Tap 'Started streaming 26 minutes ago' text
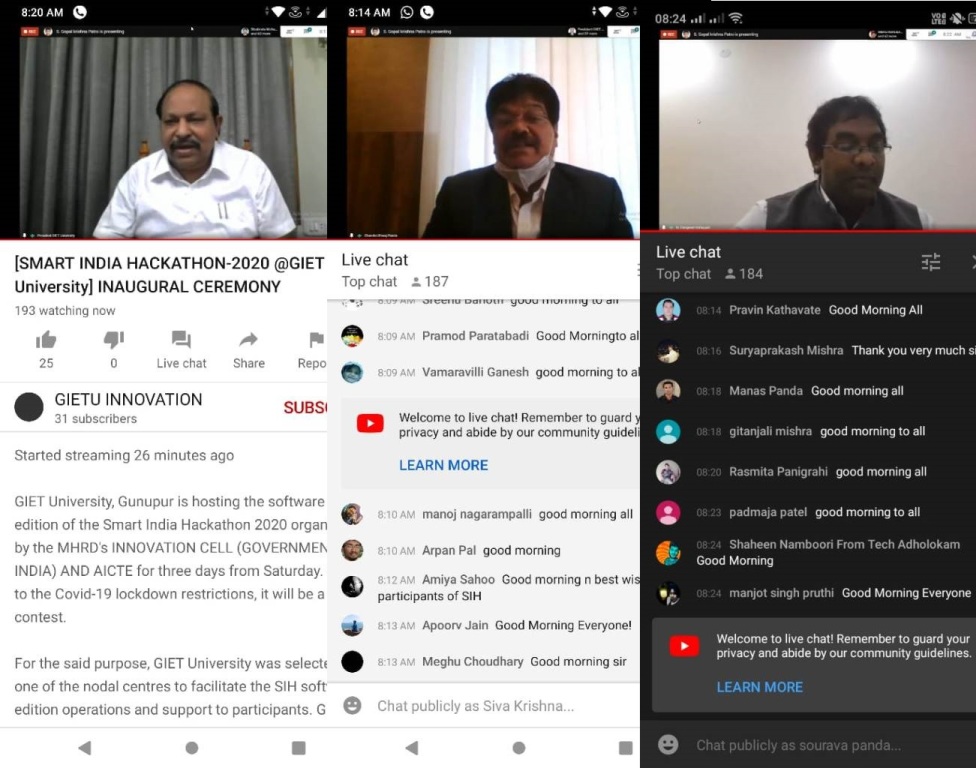 click(x=124, y=455)
